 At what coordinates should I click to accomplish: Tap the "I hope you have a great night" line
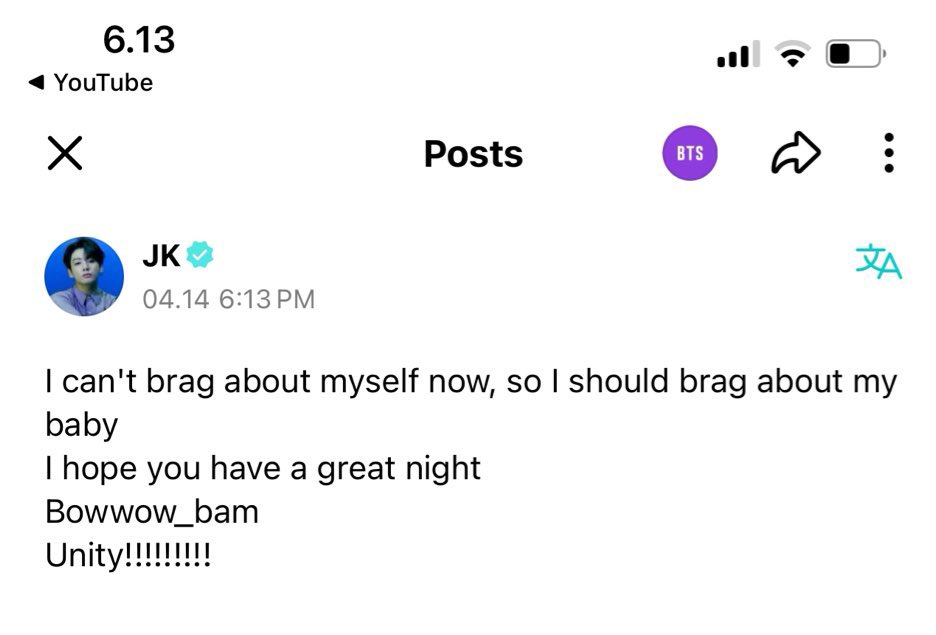pos(263,468)
